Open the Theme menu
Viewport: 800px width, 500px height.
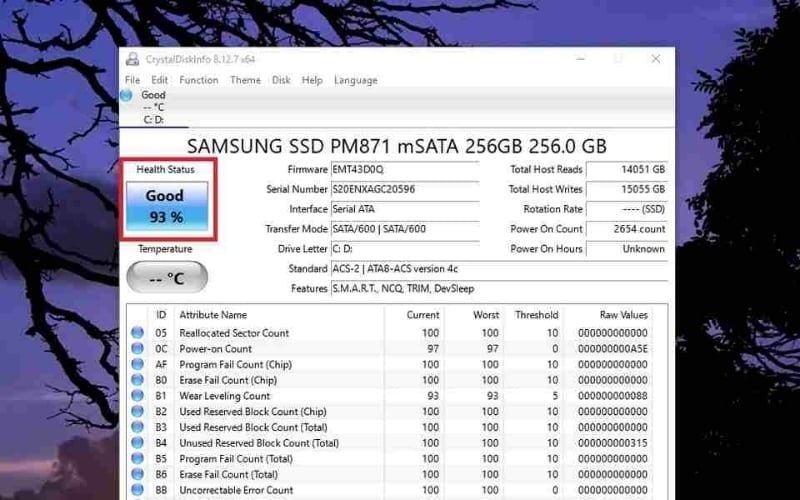click(x=245, y=80)
